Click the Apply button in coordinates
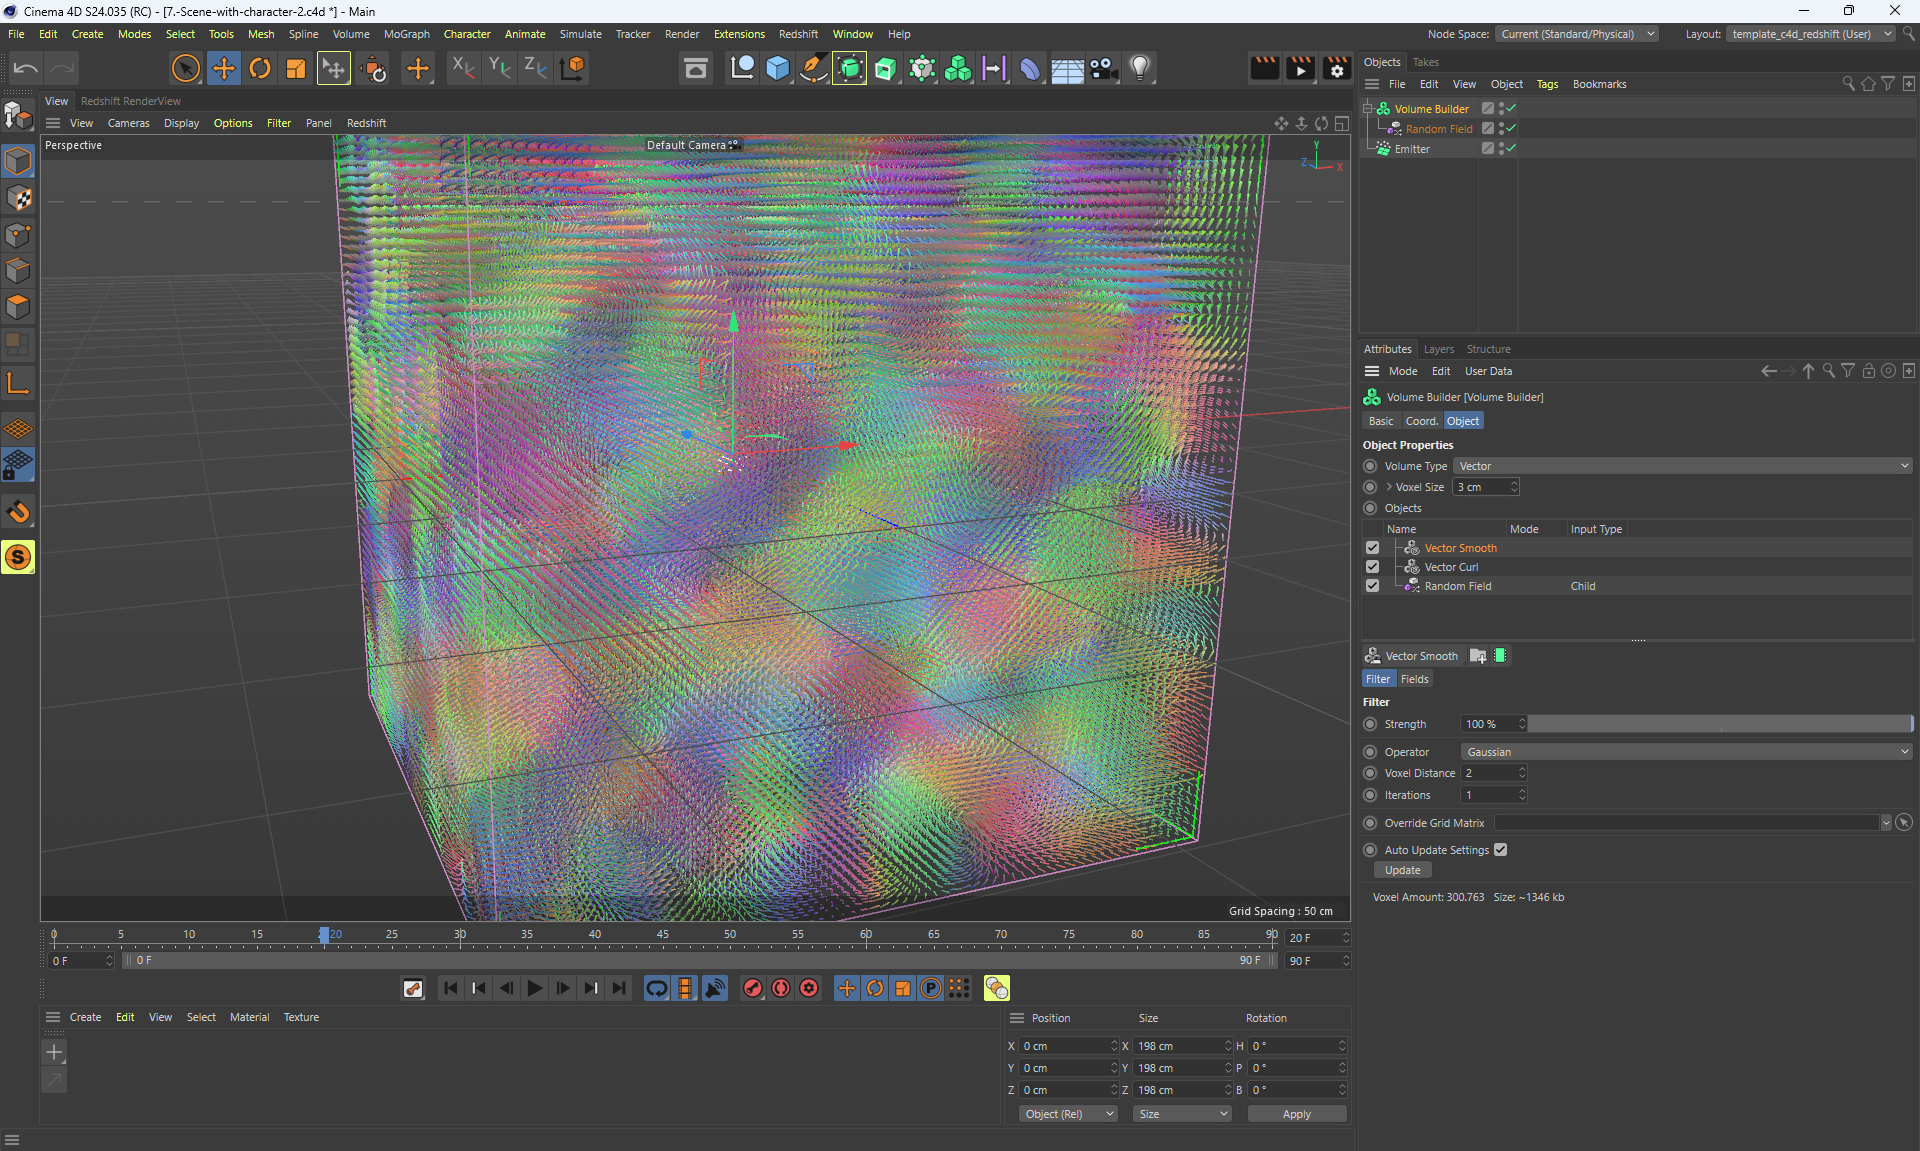This screenshot has width=1920, height=1151. click(1296, 1114)
